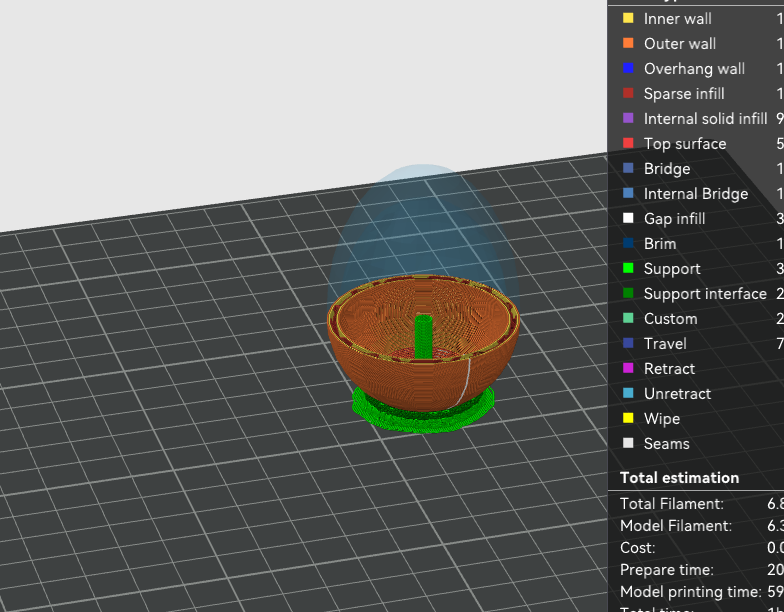Toggle Retract line type label
This screenshot has height=612, width=784.
coord(670,369)
